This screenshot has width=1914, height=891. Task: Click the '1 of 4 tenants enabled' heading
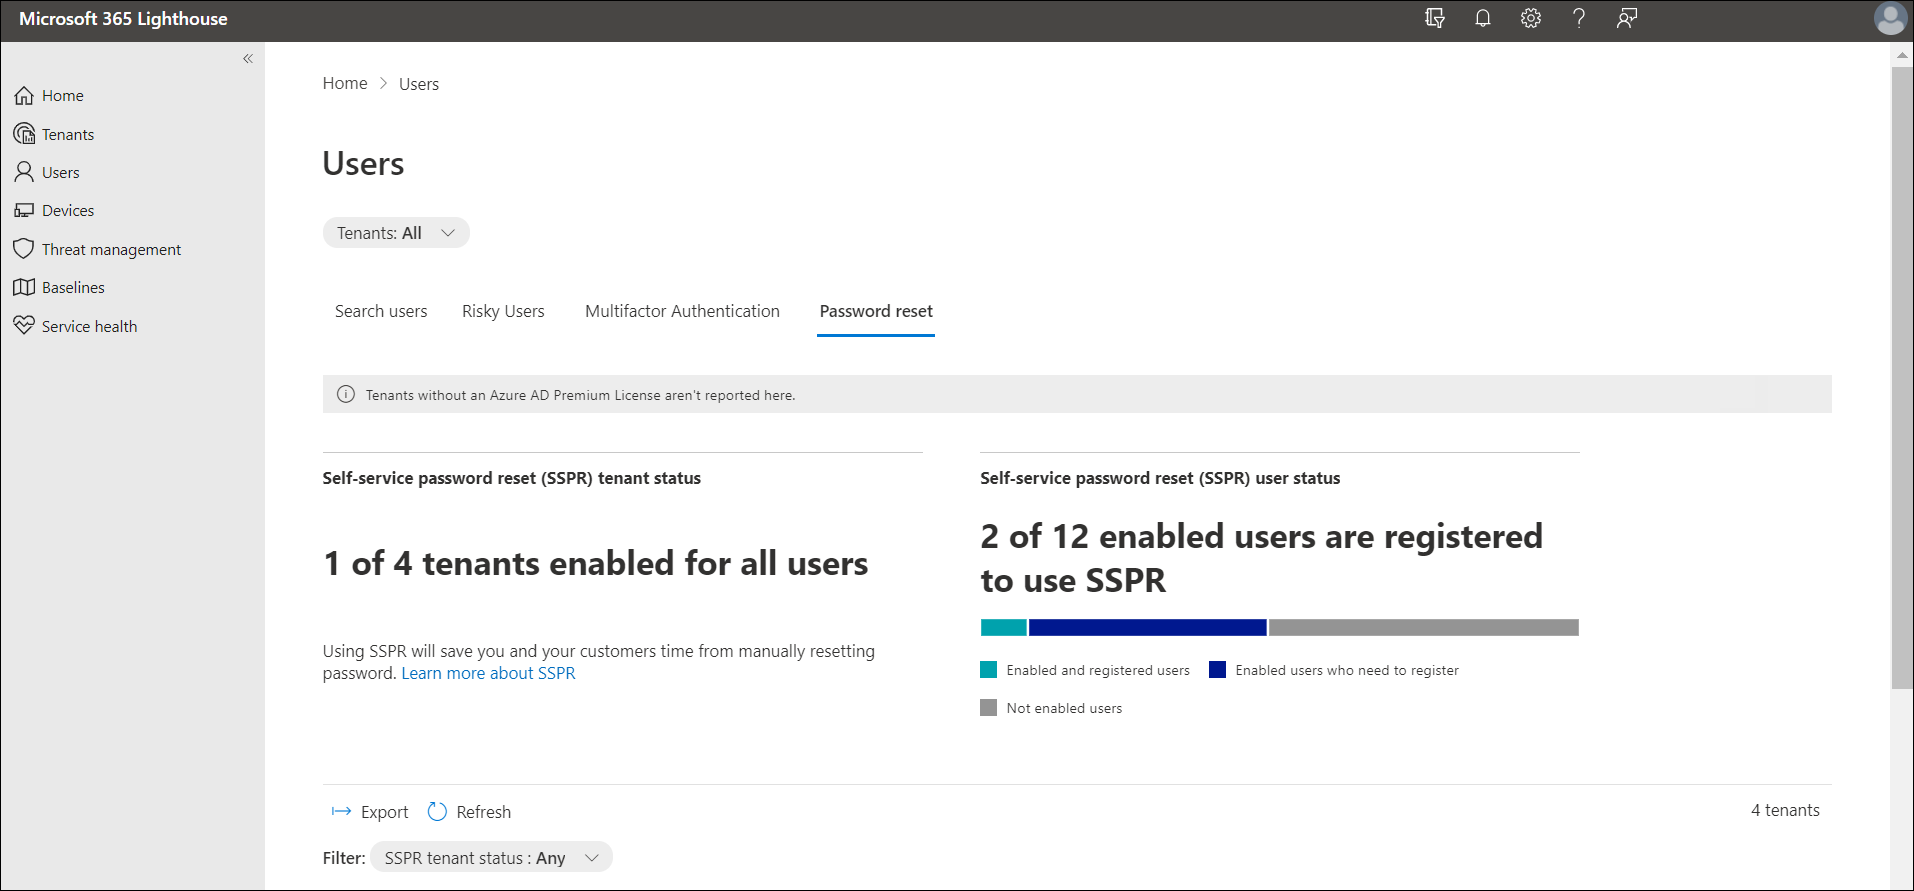tap(595, 564)
